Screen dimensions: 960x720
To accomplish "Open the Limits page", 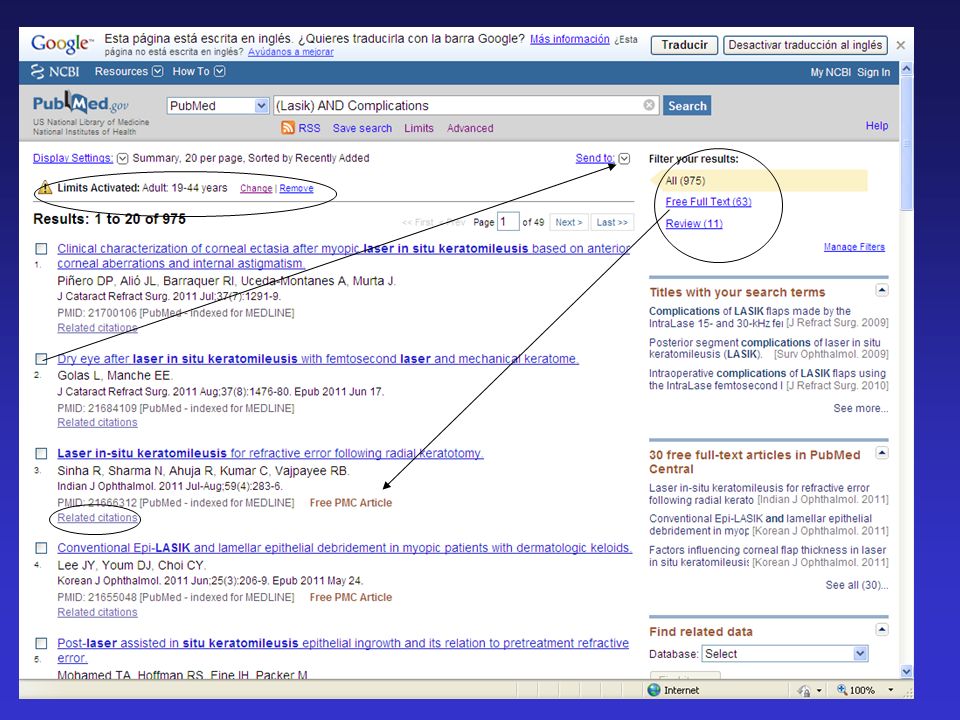I will pos(419,128).
